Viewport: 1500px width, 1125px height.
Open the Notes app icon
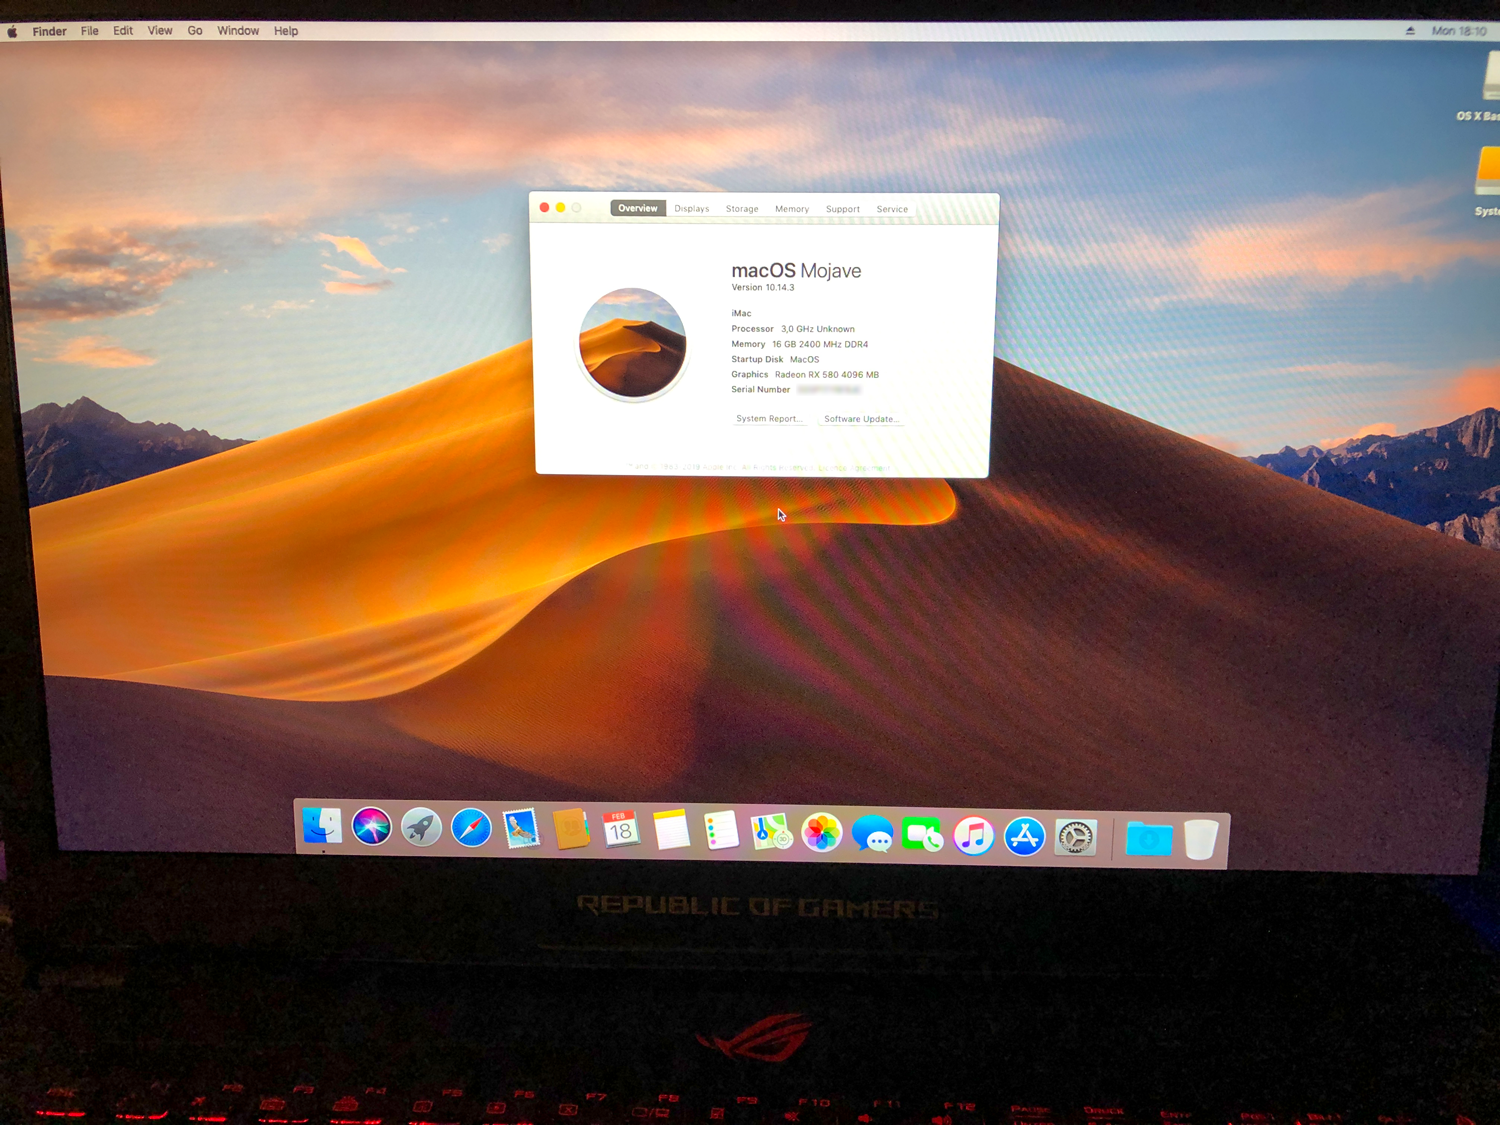point(671,830)
